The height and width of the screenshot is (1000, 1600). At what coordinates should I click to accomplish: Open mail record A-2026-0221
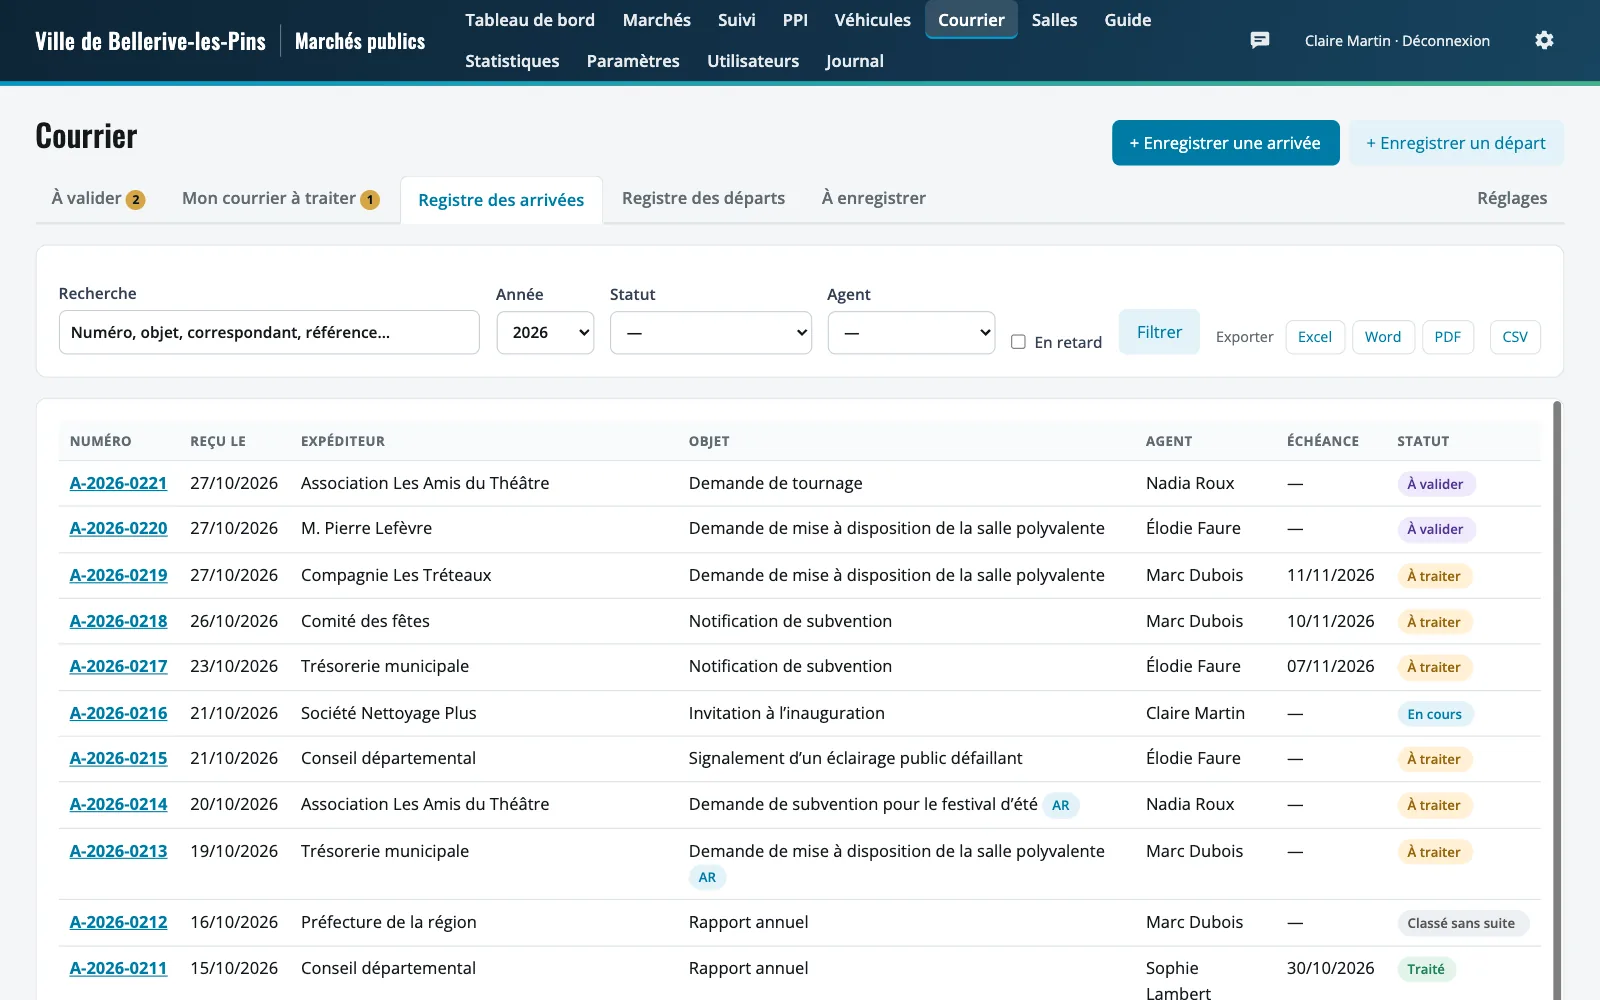pyautogui.click(x=118, y=483)
